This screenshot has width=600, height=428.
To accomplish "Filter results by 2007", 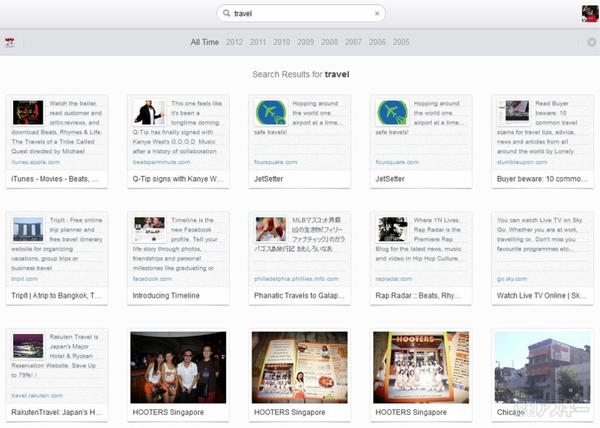I will 353,42.
